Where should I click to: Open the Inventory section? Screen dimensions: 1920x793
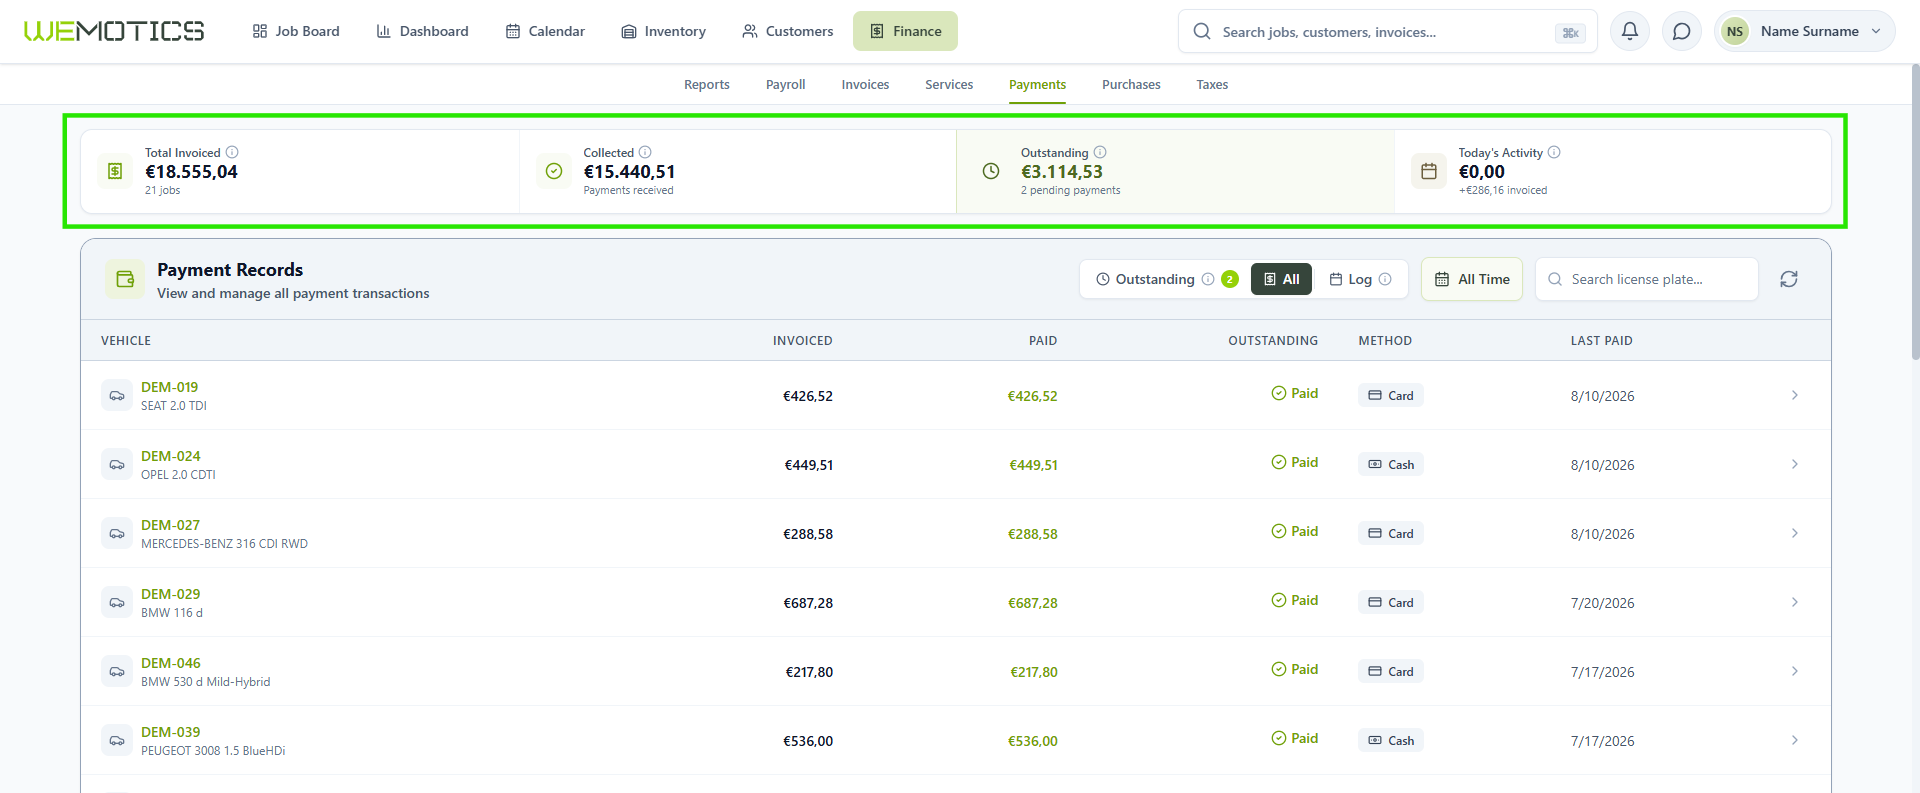click(663, 31)
